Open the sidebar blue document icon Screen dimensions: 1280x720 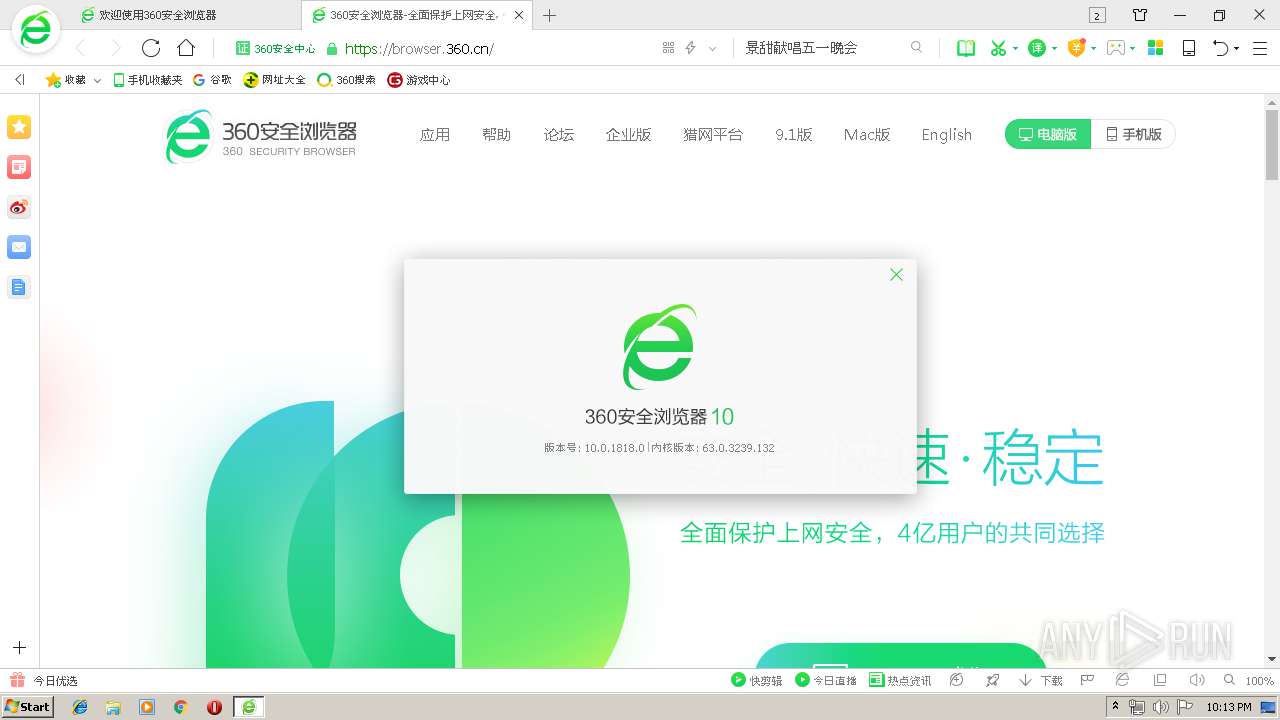tap(19, 287)
